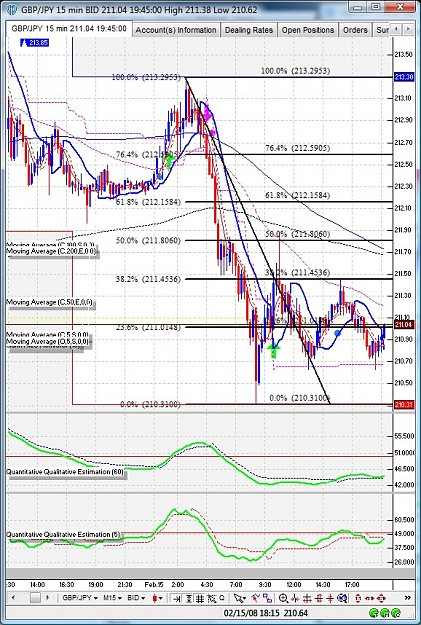Click the right-side 76.4% (212.5905) Fibonacci label
The image size is (421, 625).
(x=297, y=148)
